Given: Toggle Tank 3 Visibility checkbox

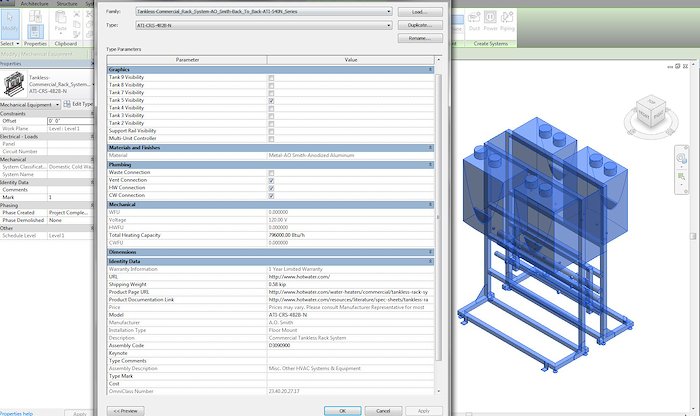Looking at the screenshot, I should [x=271, y=116].
